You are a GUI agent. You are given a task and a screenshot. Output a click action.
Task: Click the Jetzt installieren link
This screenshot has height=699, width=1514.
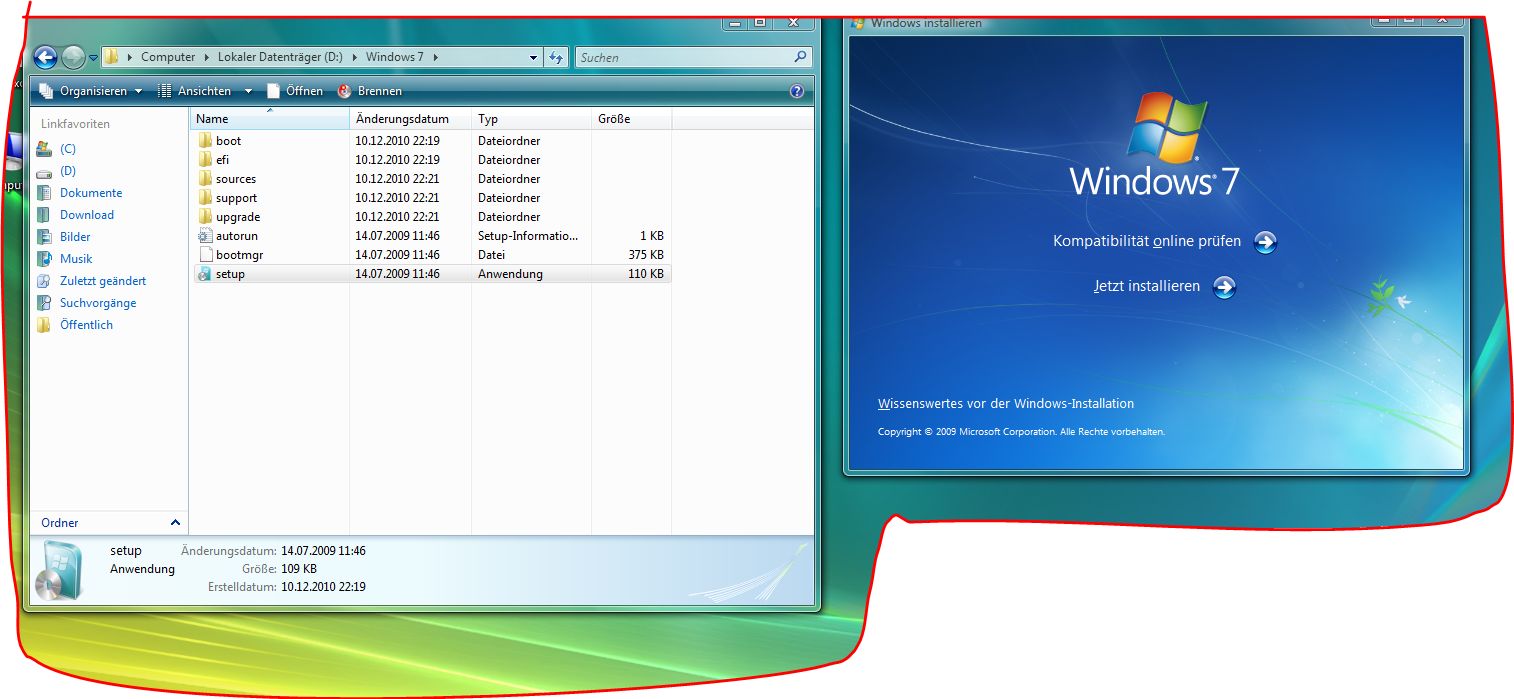point(1147,286)
